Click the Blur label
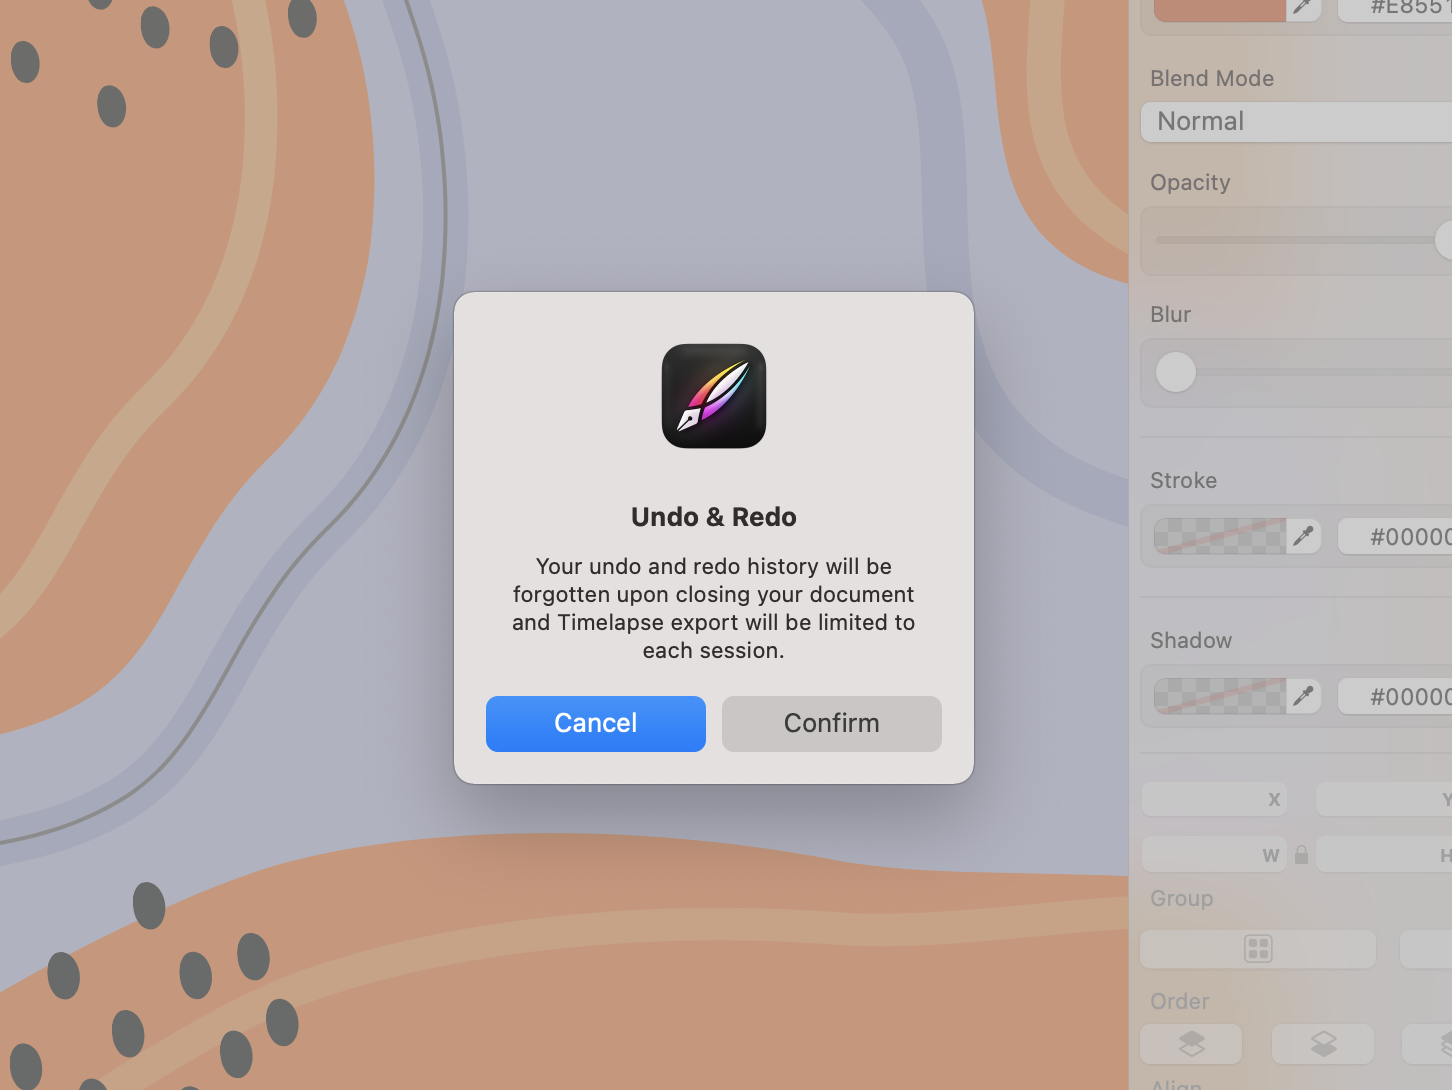This screenshot has width=1452, height=1090. click(1170, 314)
